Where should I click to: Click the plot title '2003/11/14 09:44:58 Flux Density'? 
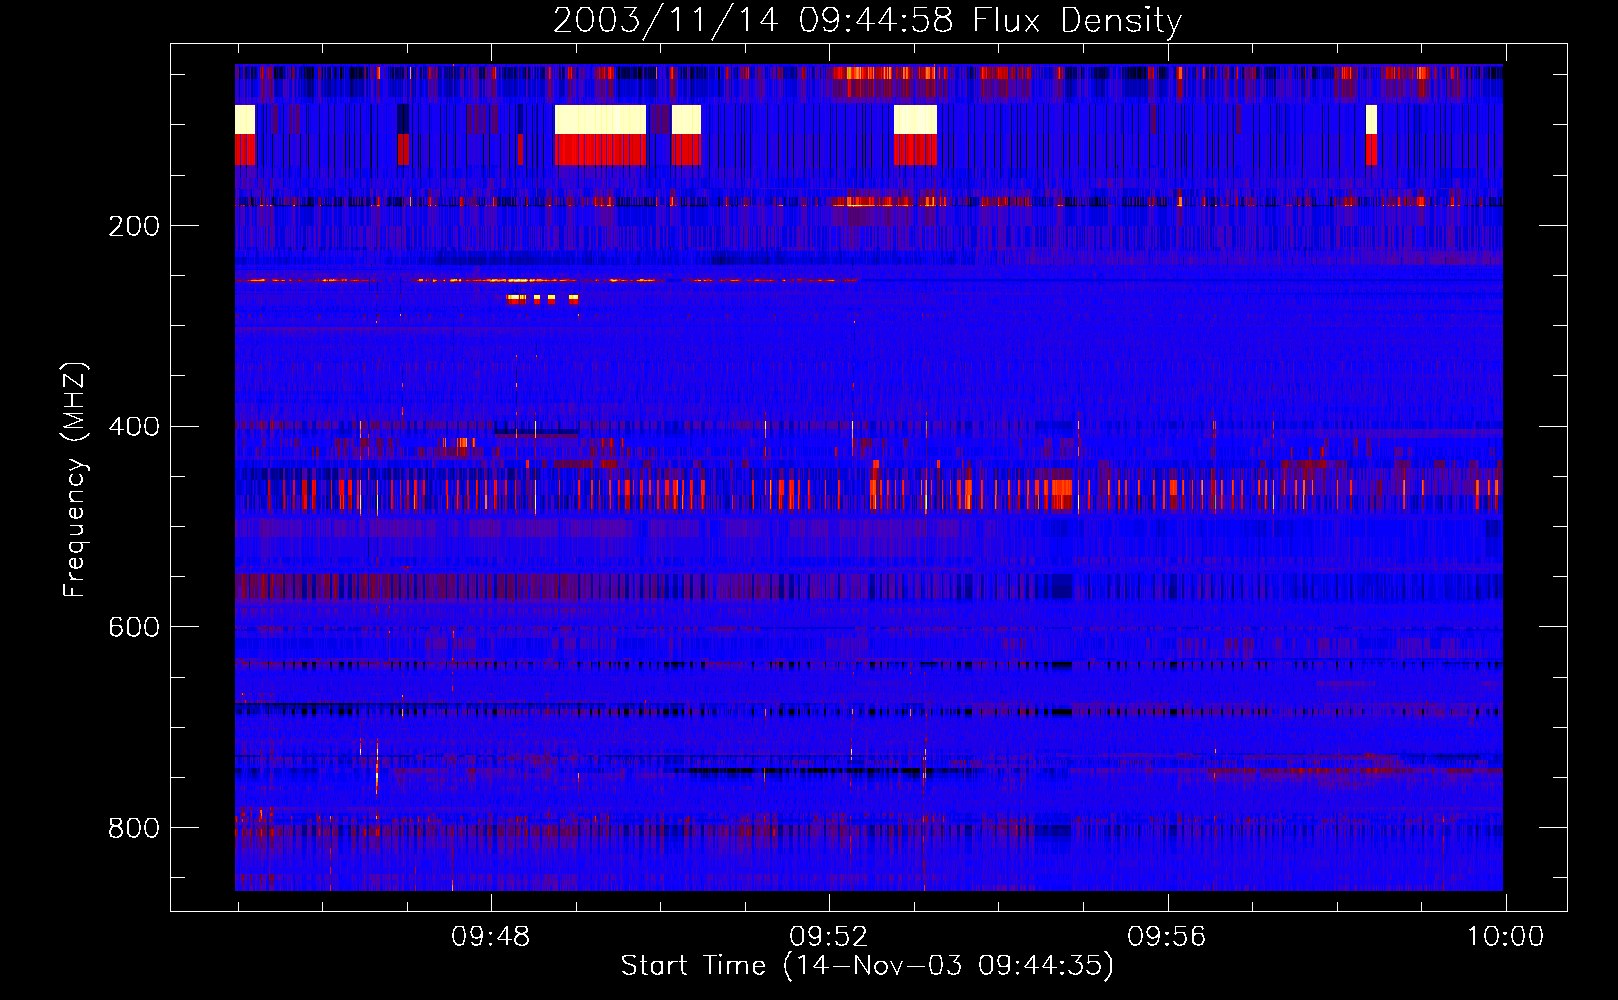click(x=868, y=21)
